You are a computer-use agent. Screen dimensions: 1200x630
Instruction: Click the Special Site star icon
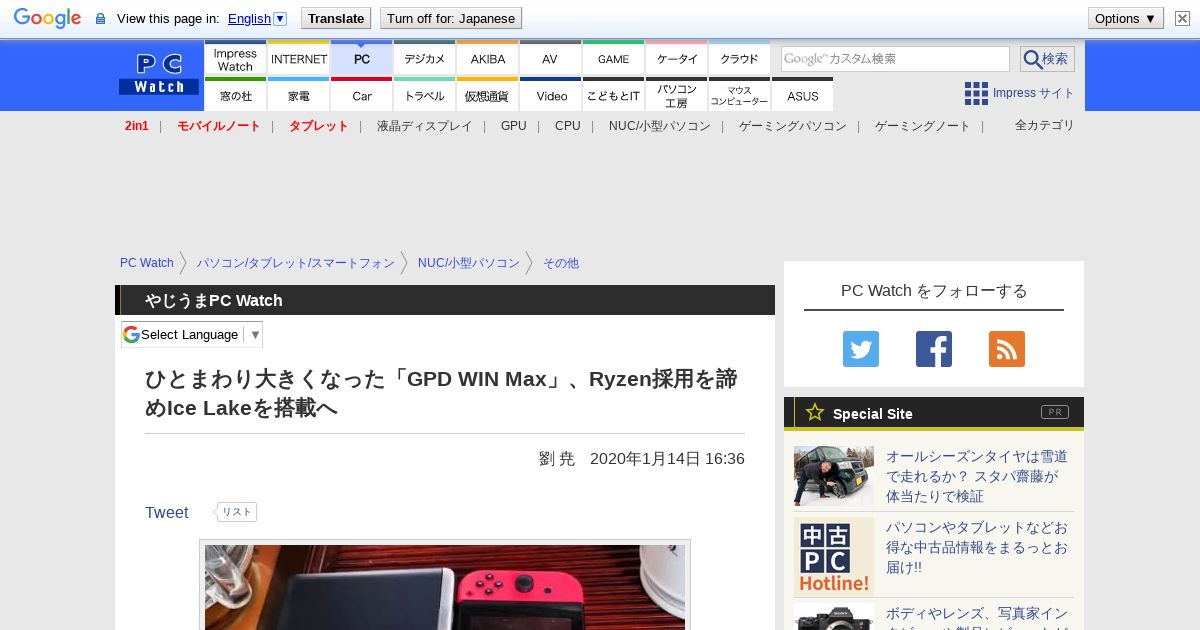coord(815,412)
